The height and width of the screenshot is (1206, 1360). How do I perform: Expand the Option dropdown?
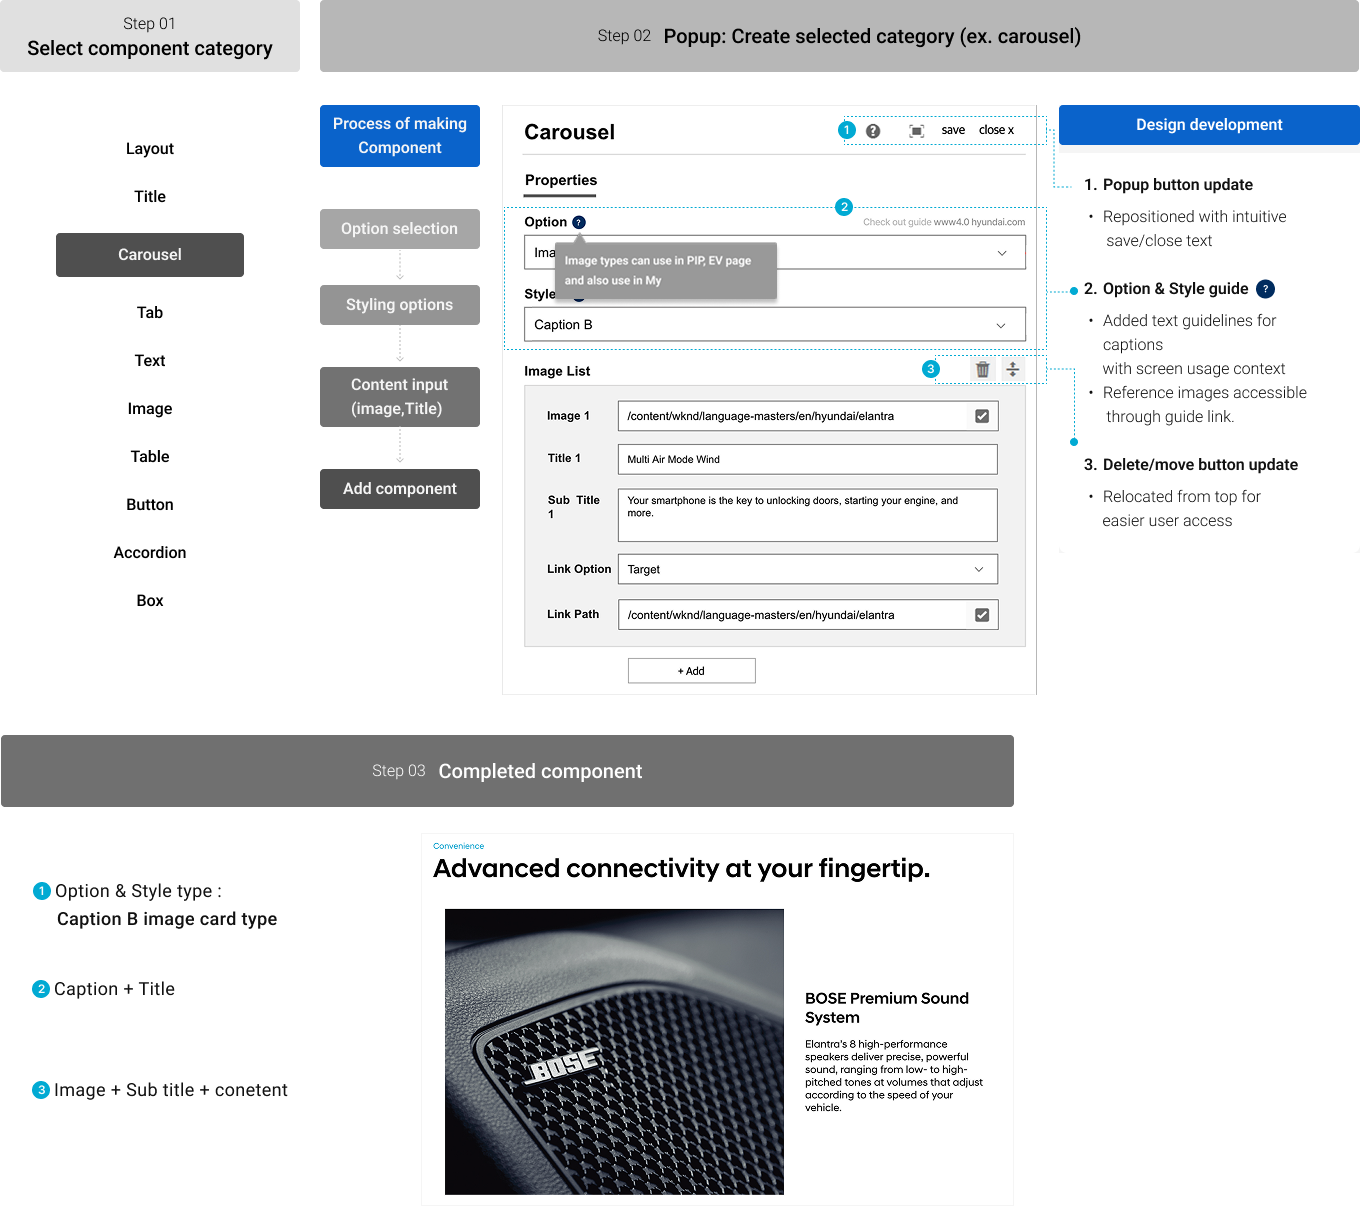pyautogui.click(x=1001, y=253)
